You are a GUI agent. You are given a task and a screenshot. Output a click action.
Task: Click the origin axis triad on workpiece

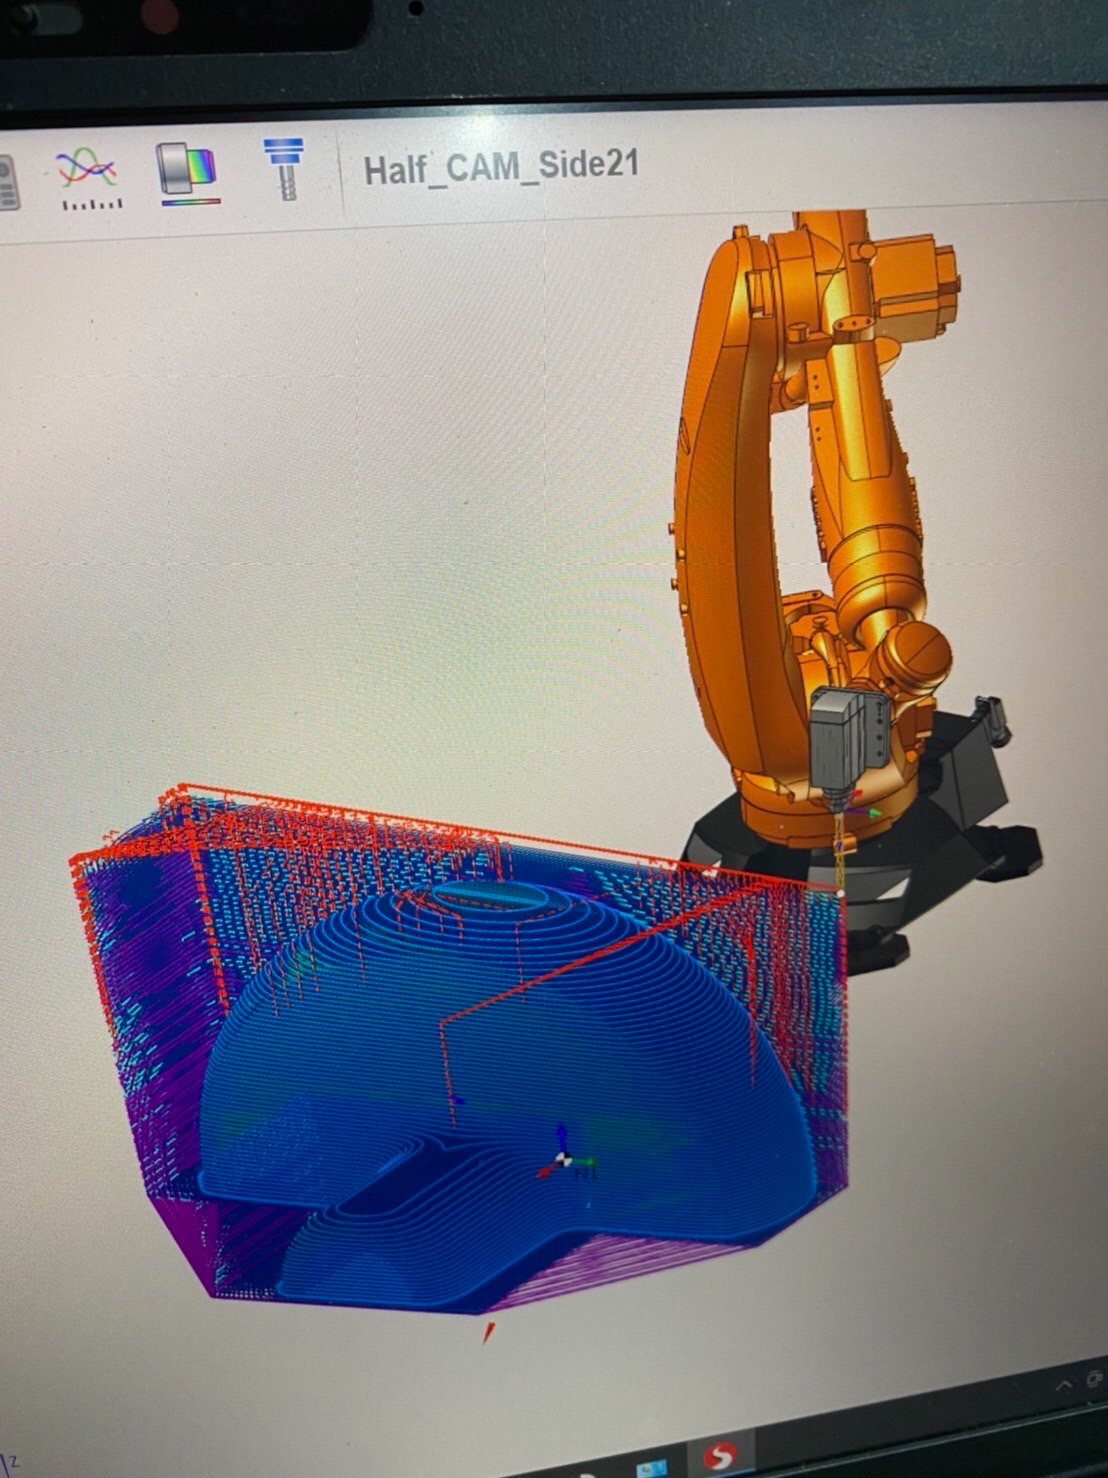(564, 1158)
